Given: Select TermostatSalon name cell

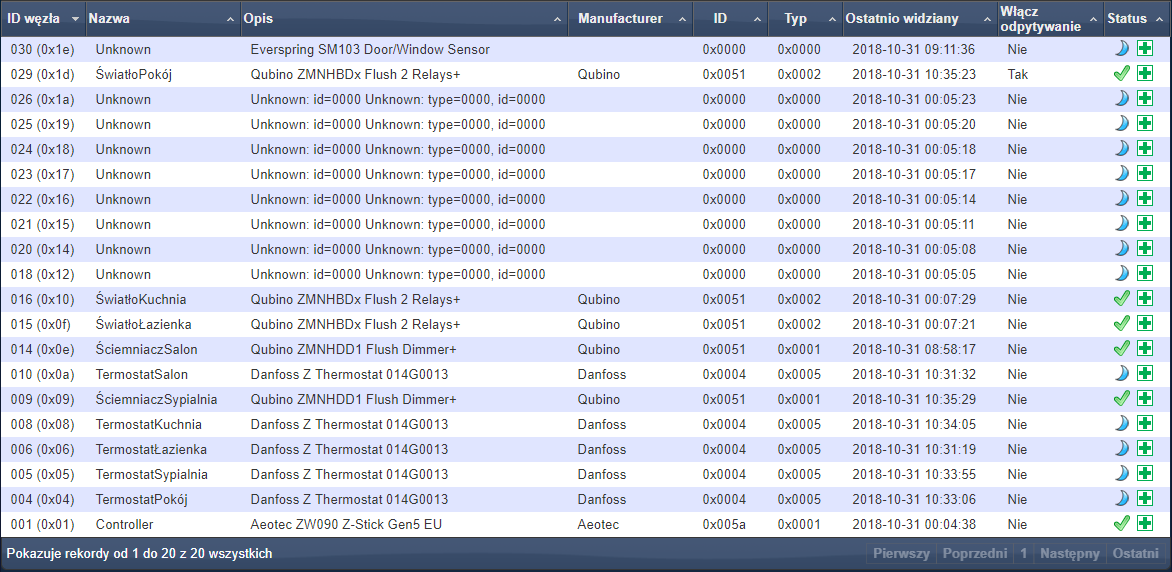Looking at the screenshot, I should (141, 375).
